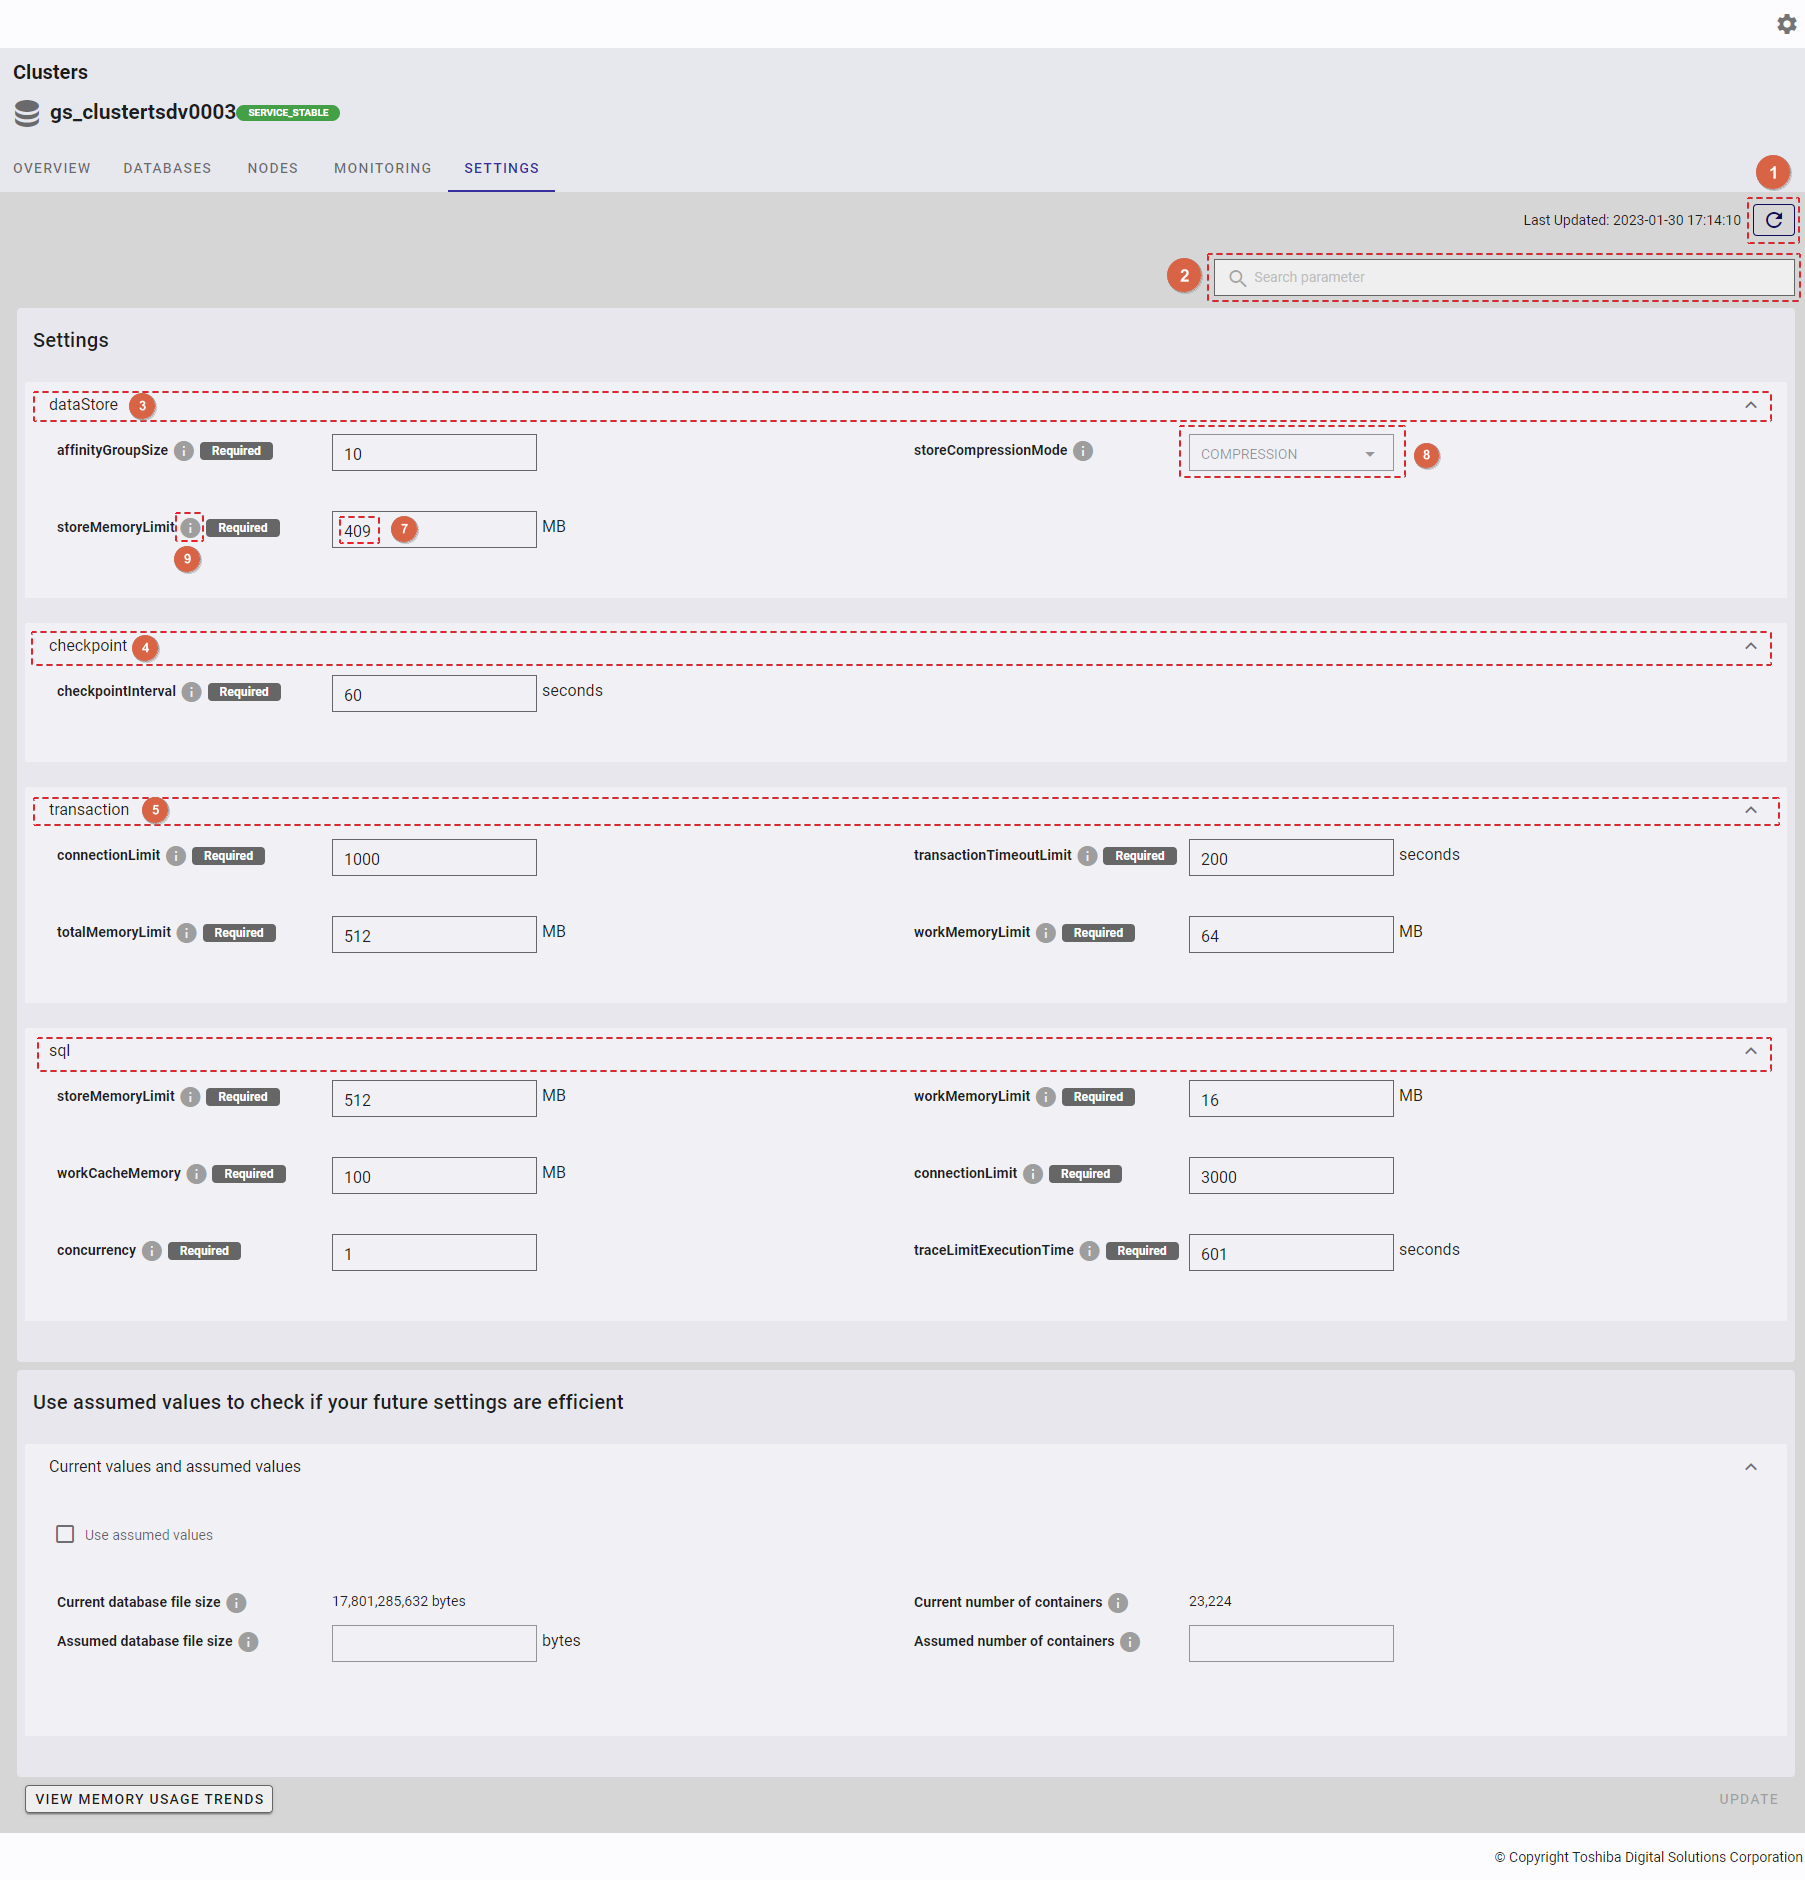The image size is (1805, 1880).
Task: Collapse Current values and assumed values panel
Action: [1750, 1467]
